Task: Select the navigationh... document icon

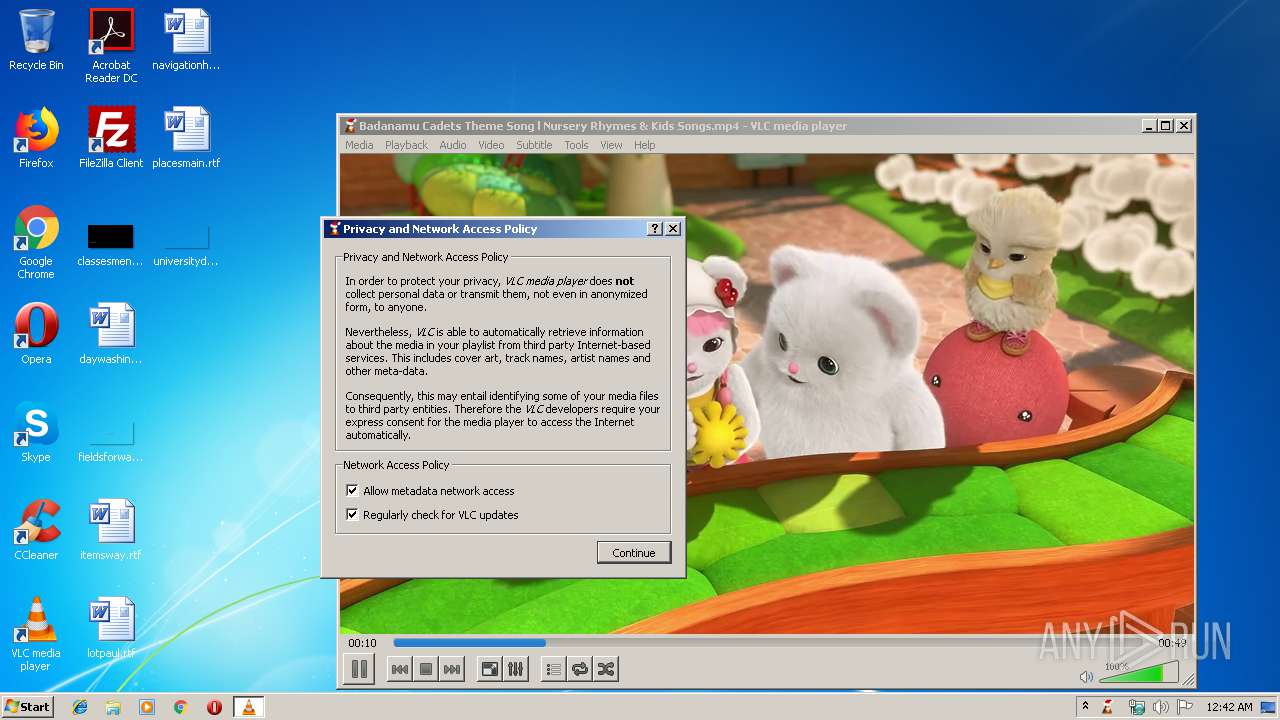Action: click(186, 40)
